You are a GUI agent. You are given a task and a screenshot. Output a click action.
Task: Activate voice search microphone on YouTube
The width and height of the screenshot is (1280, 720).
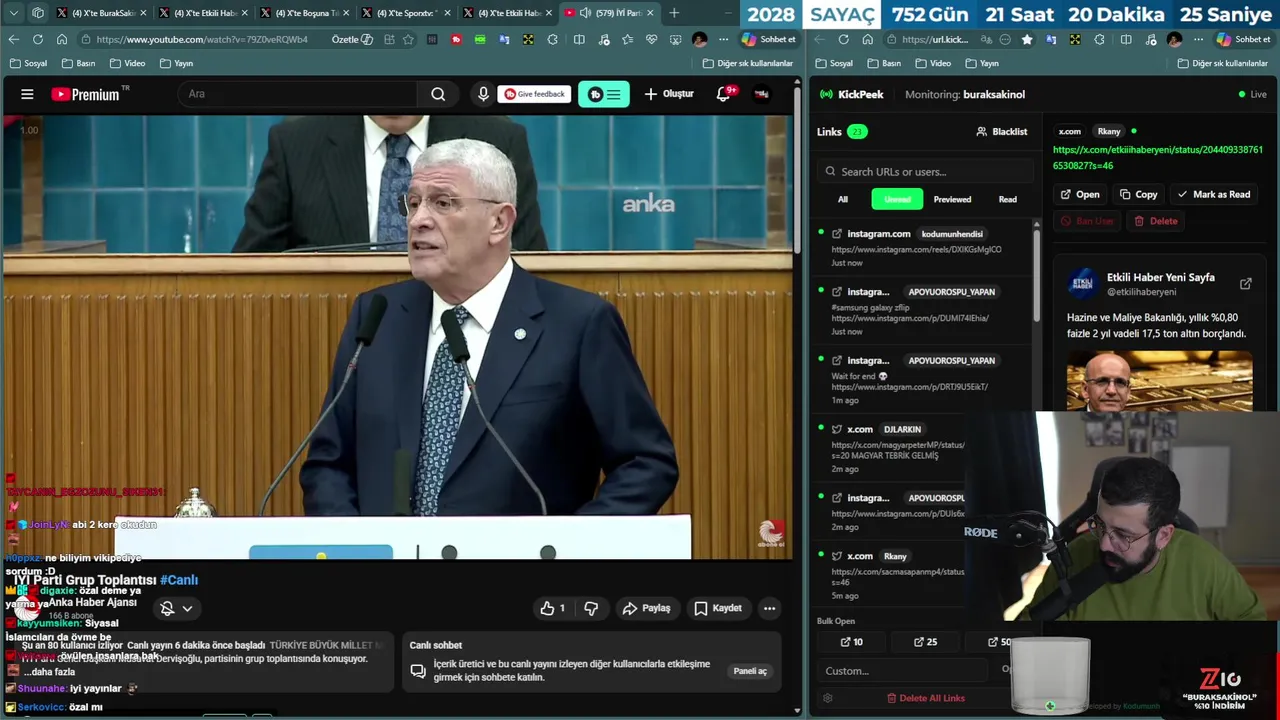click(483, 94)
